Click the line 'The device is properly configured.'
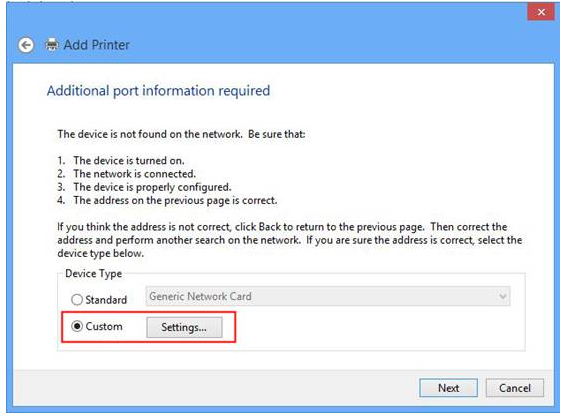 point(152,187)
